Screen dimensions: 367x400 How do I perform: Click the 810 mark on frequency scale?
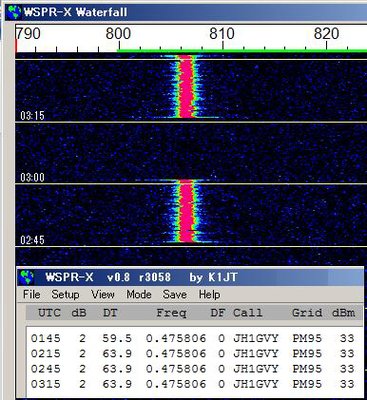click(222, 34)
